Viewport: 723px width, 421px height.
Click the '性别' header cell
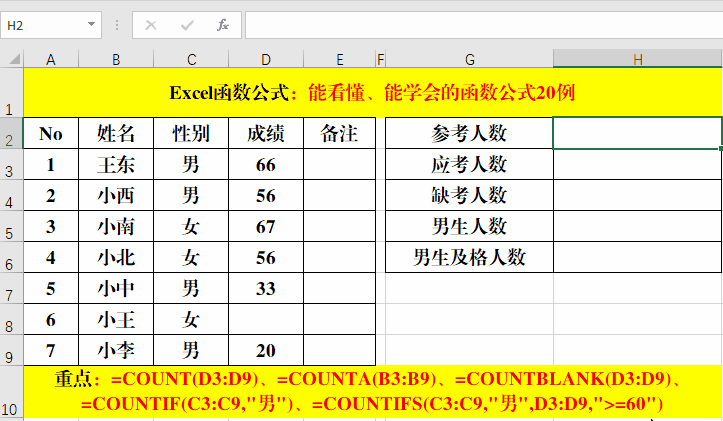[x=191, y=133]
